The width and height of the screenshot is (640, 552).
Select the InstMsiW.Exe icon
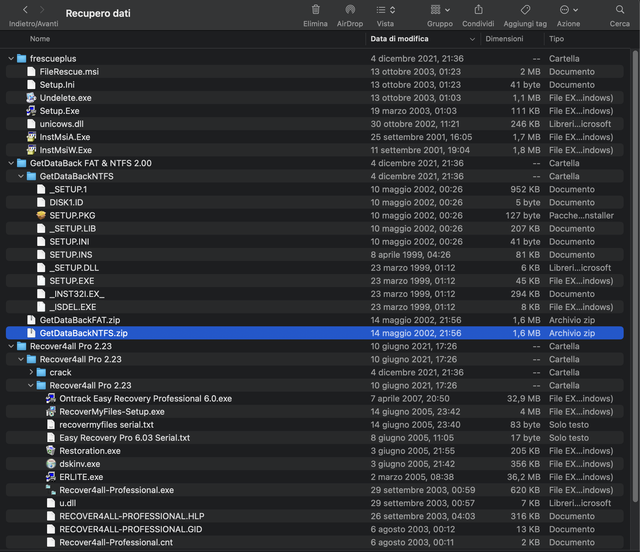[31, 150]
